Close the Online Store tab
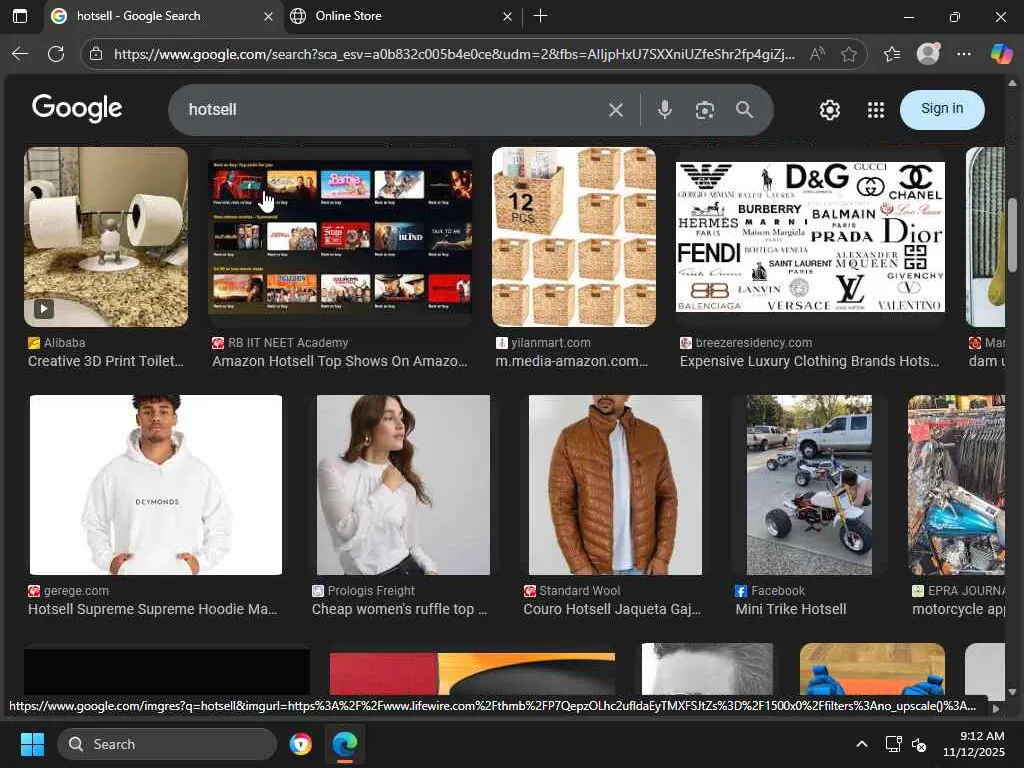The width and height of the screenshot is (1024, 768). [507, 16]
